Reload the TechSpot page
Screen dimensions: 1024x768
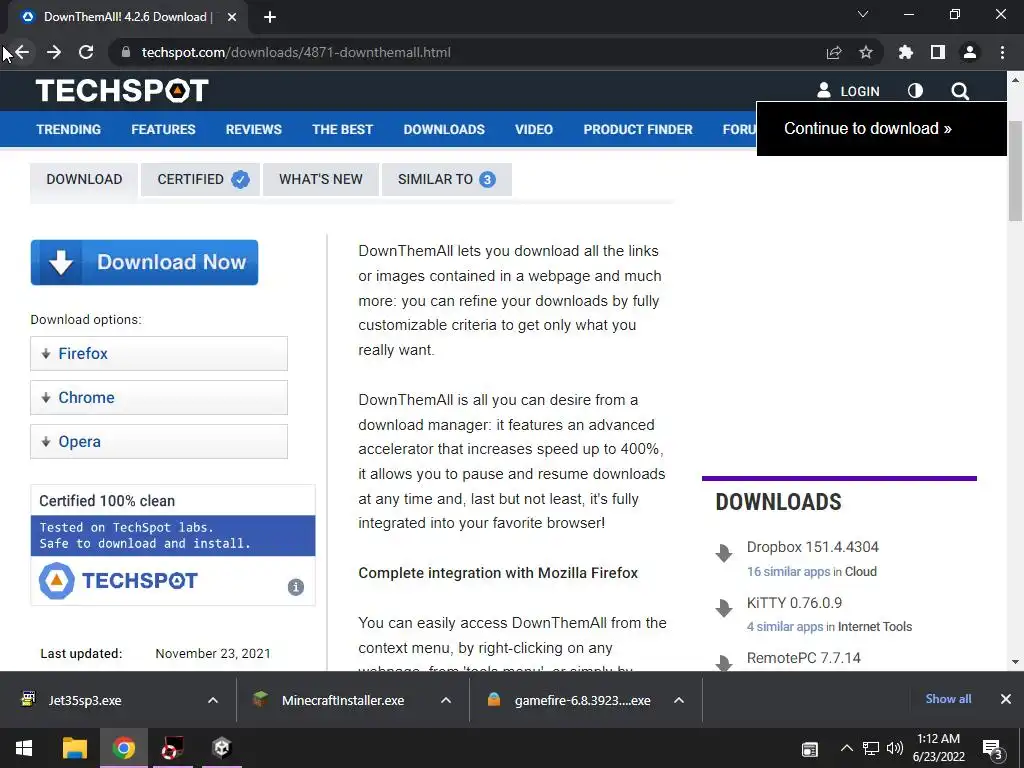[86, 52]
